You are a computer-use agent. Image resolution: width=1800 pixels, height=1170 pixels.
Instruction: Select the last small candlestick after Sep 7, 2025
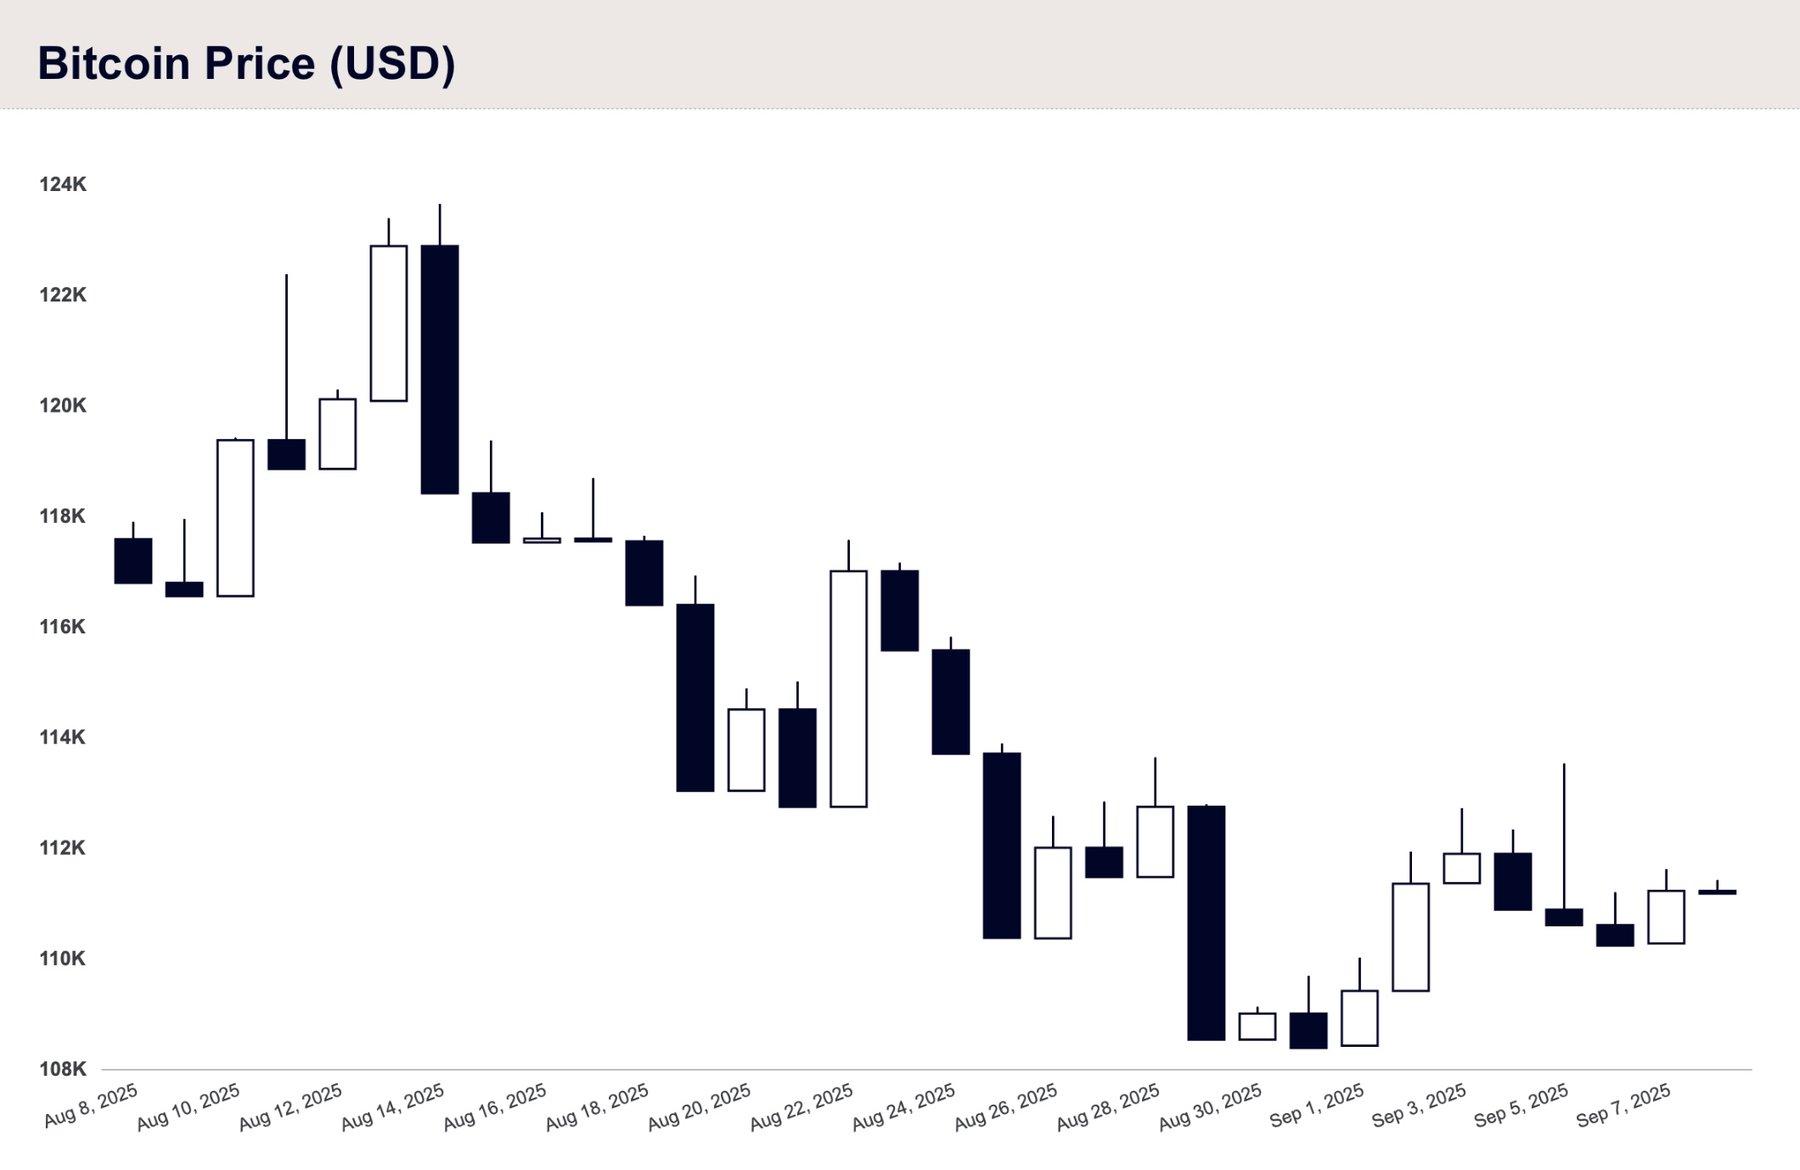pyautogui.click(x=1717, y=888)
